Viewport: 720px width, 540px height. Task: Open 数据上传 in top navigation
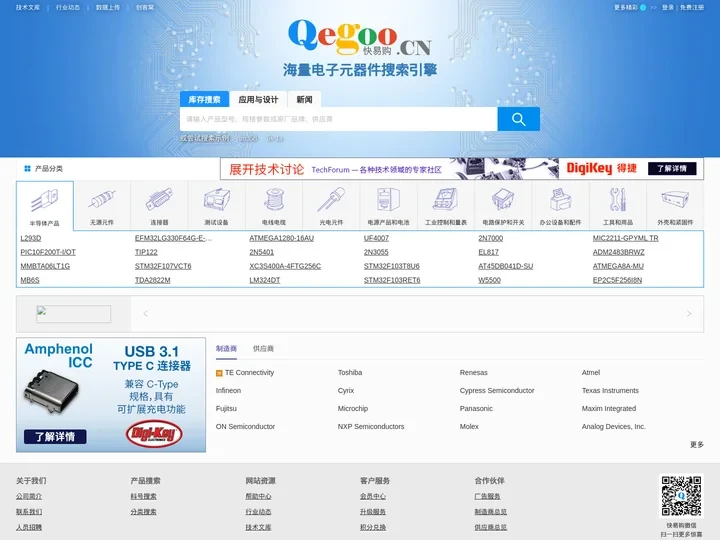(107, 7)
